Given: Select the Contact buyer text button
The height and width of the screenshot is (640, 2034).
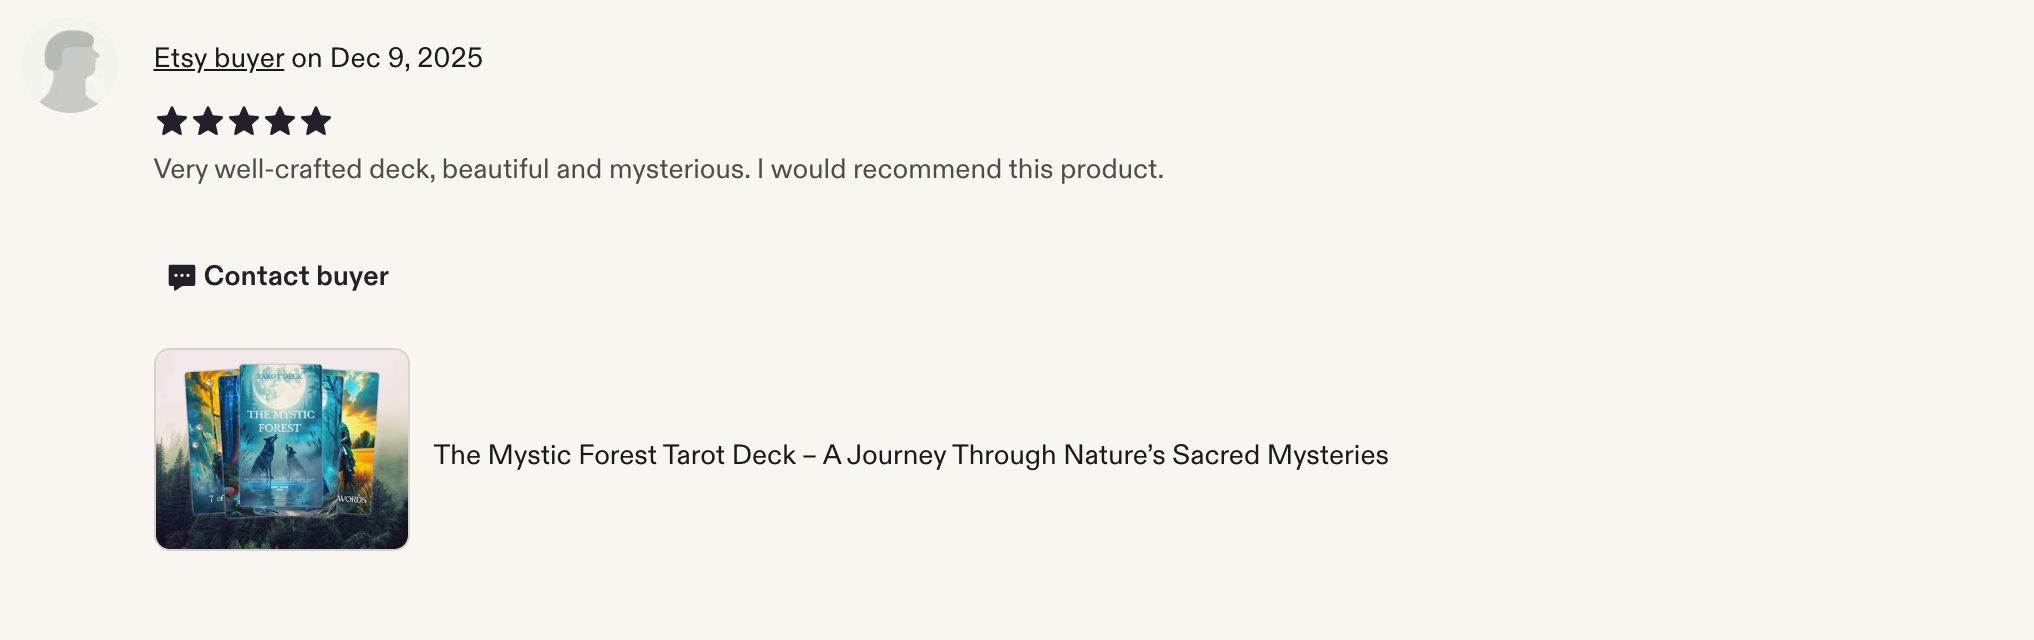Looking at the screenshot, I should click(x=296, y=276).
